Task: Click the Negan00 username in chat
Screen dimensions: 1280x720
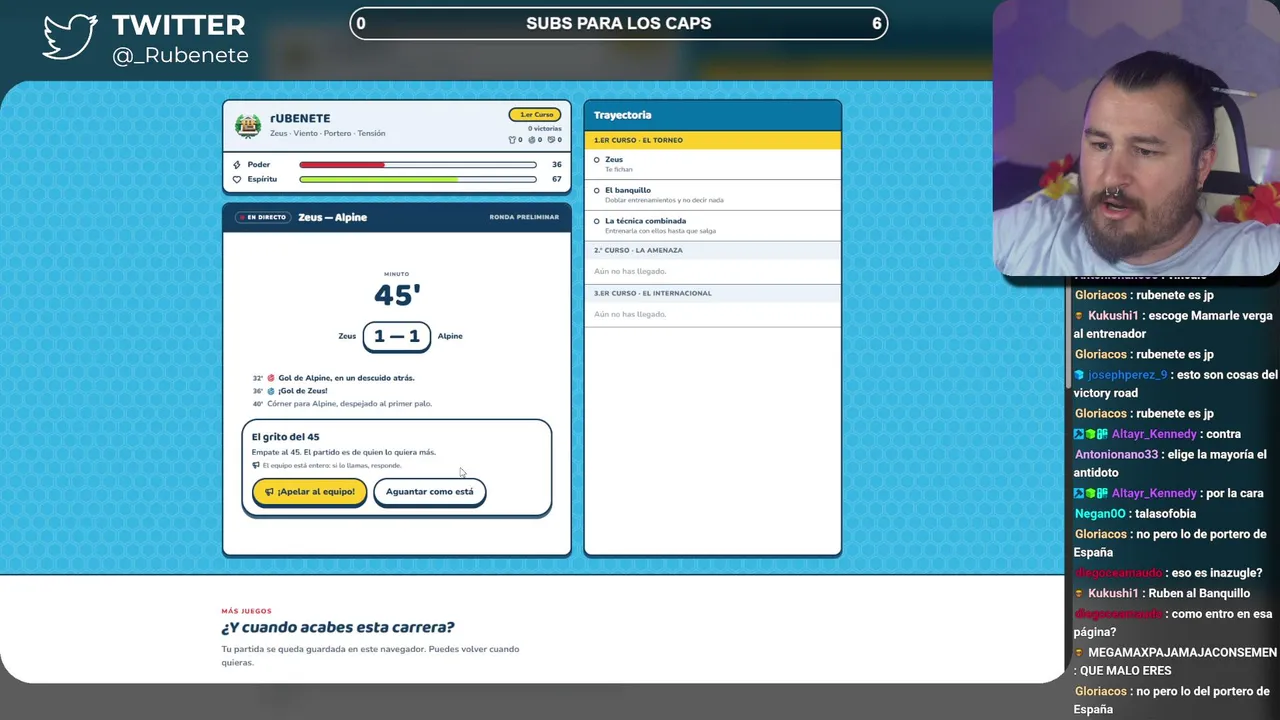Action: [1100, 513]
